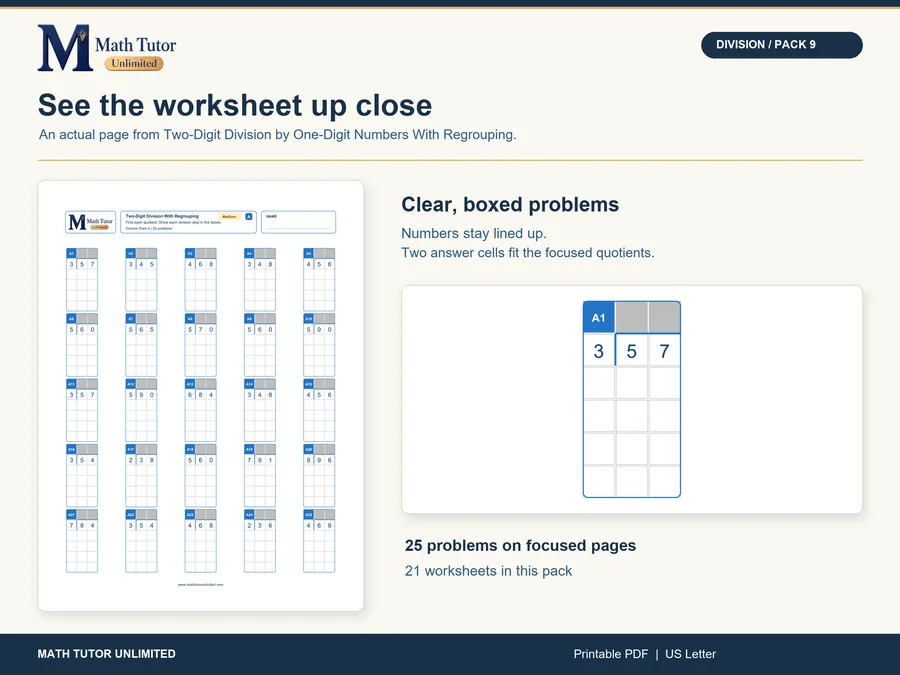Click the blue A icon in worksheet header
The height and width of the screenshot is (675, 900).
249,216
